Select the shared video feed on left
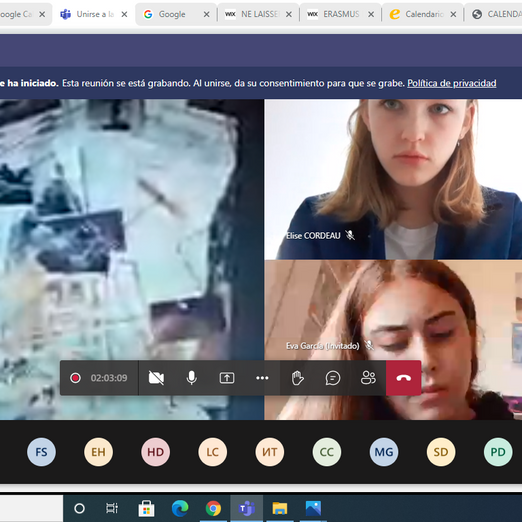The height and width of the screenshot is (522, 522). coord(132,259)
